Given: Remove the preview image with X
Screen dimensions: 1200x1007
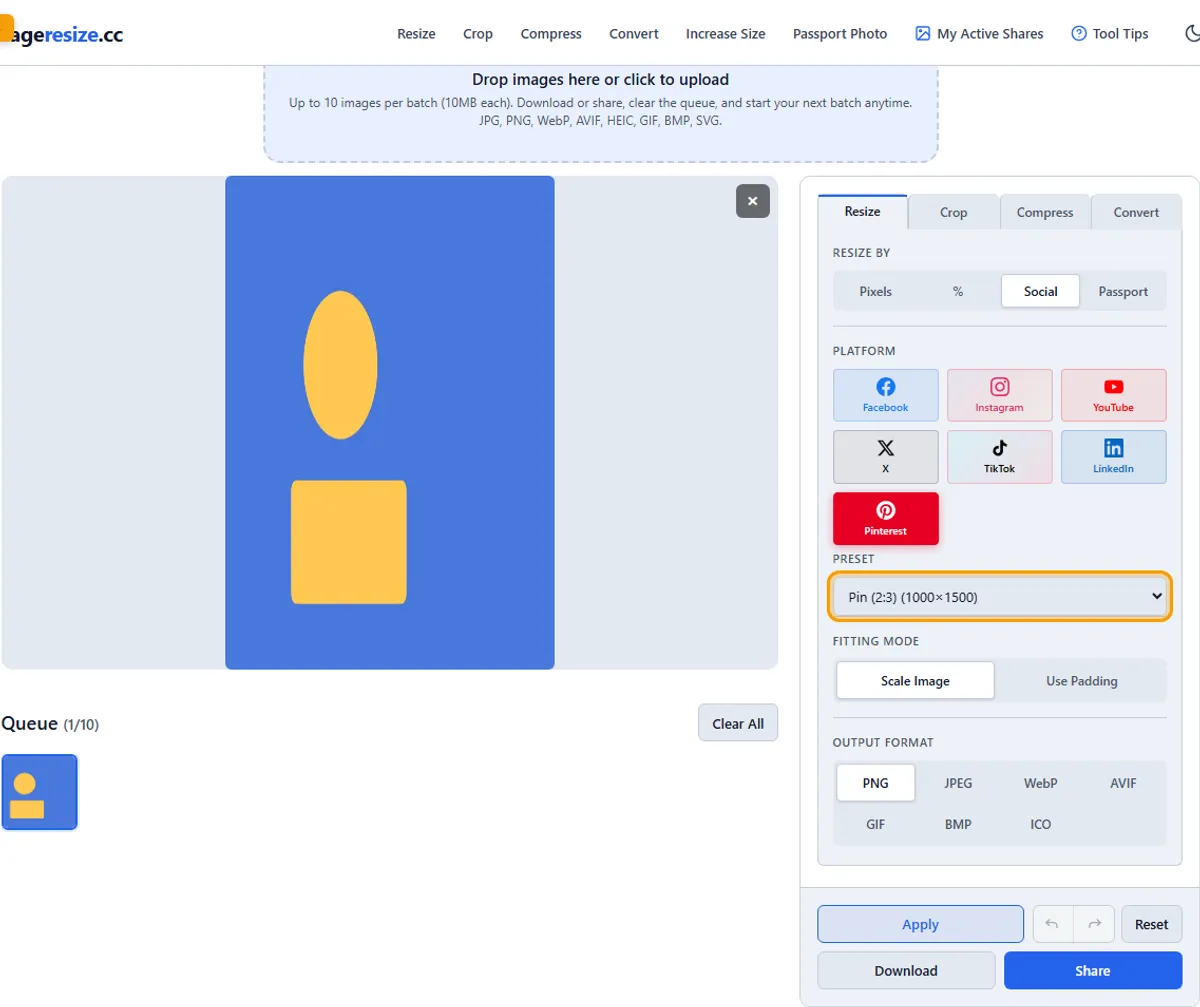Looking at the screenshot, I should coord(753,201).
